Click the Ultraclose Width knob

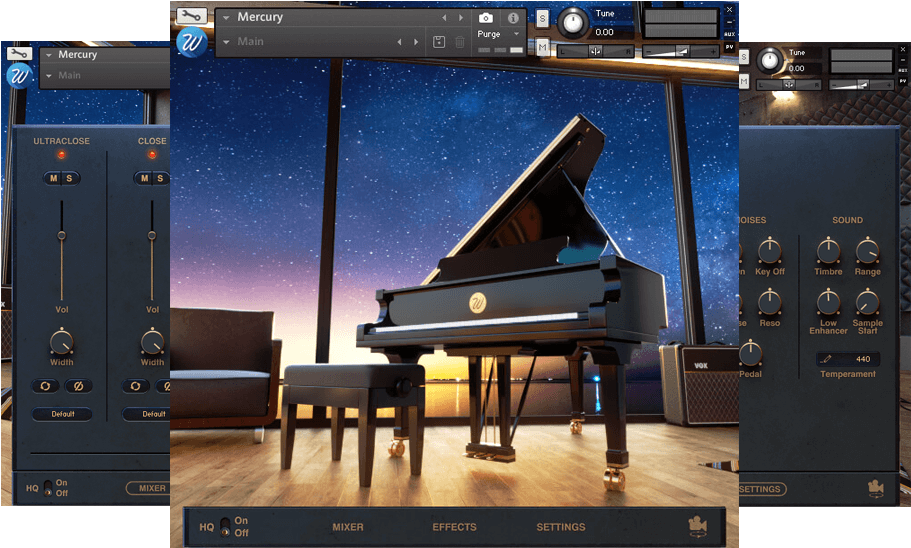(x=61, y=342)
